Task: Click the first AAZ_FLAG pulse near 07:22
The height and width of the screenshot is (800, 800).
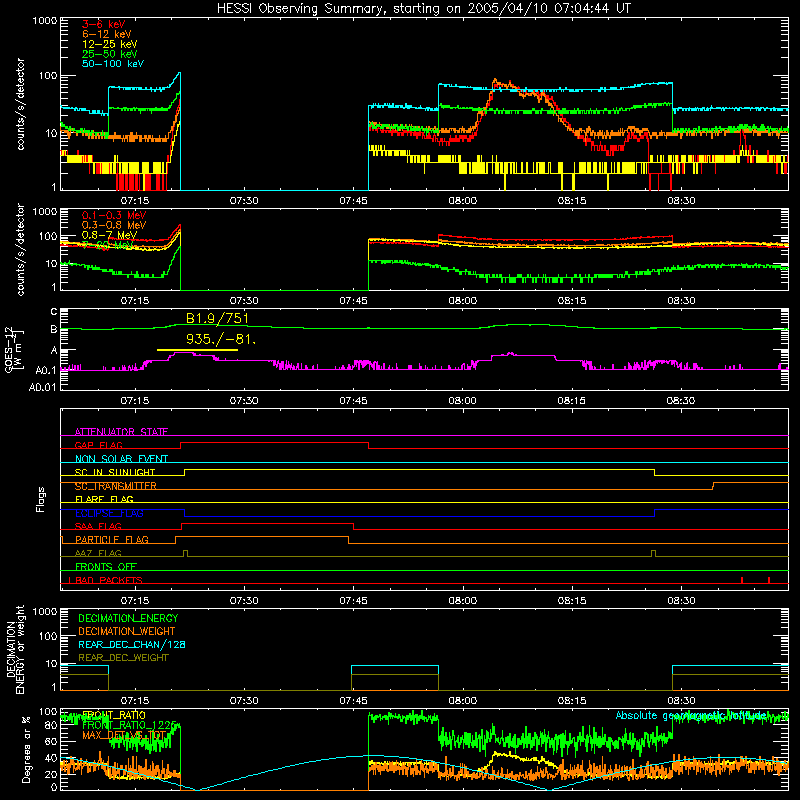Action: pyautogui.click(x=185, y=554)
